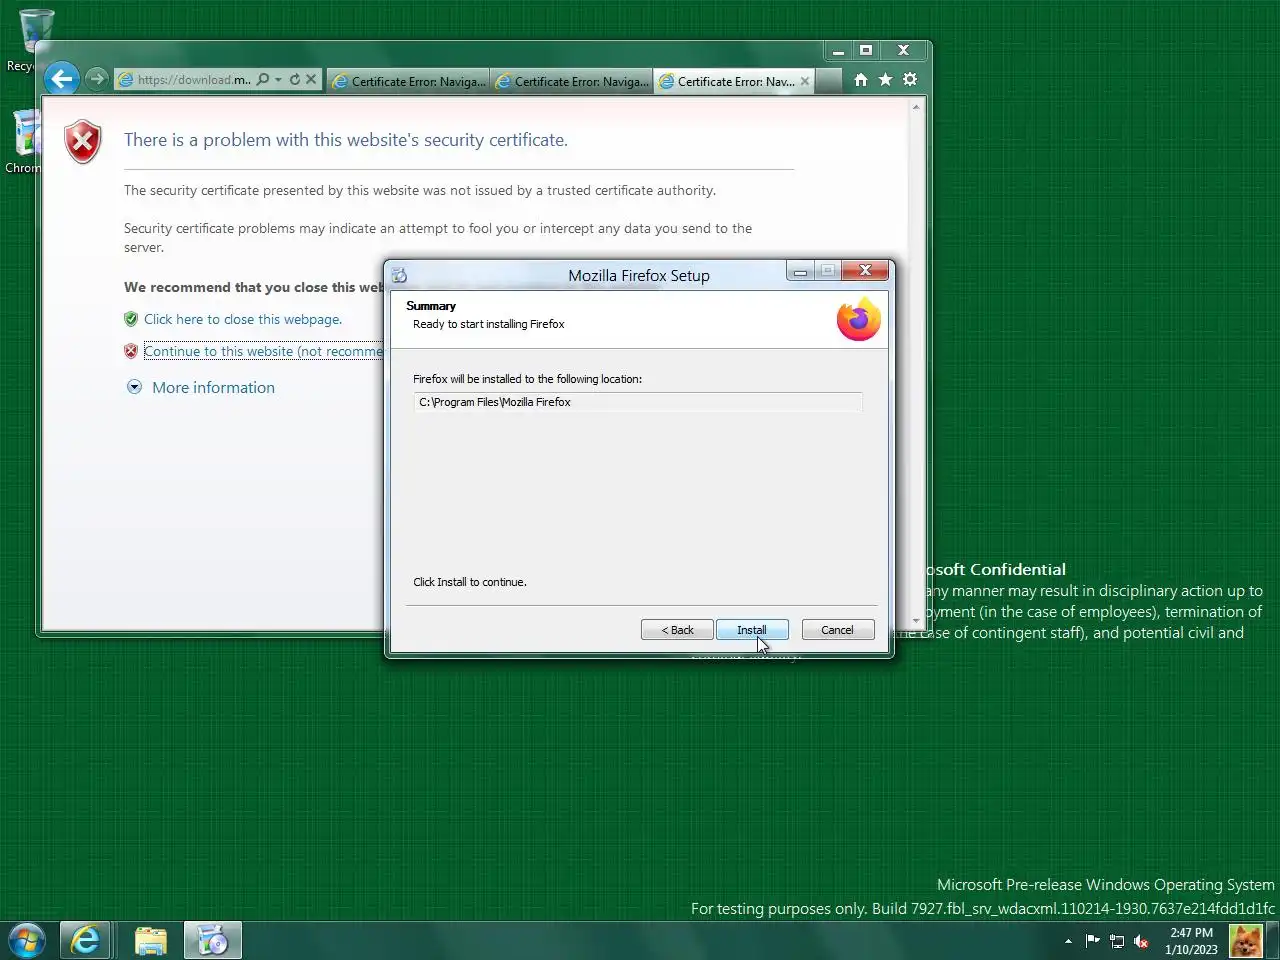This screenshot has width=1280, height=960.
Task: Open a new tab in Internet Explorer
Action: pos(828,81)
